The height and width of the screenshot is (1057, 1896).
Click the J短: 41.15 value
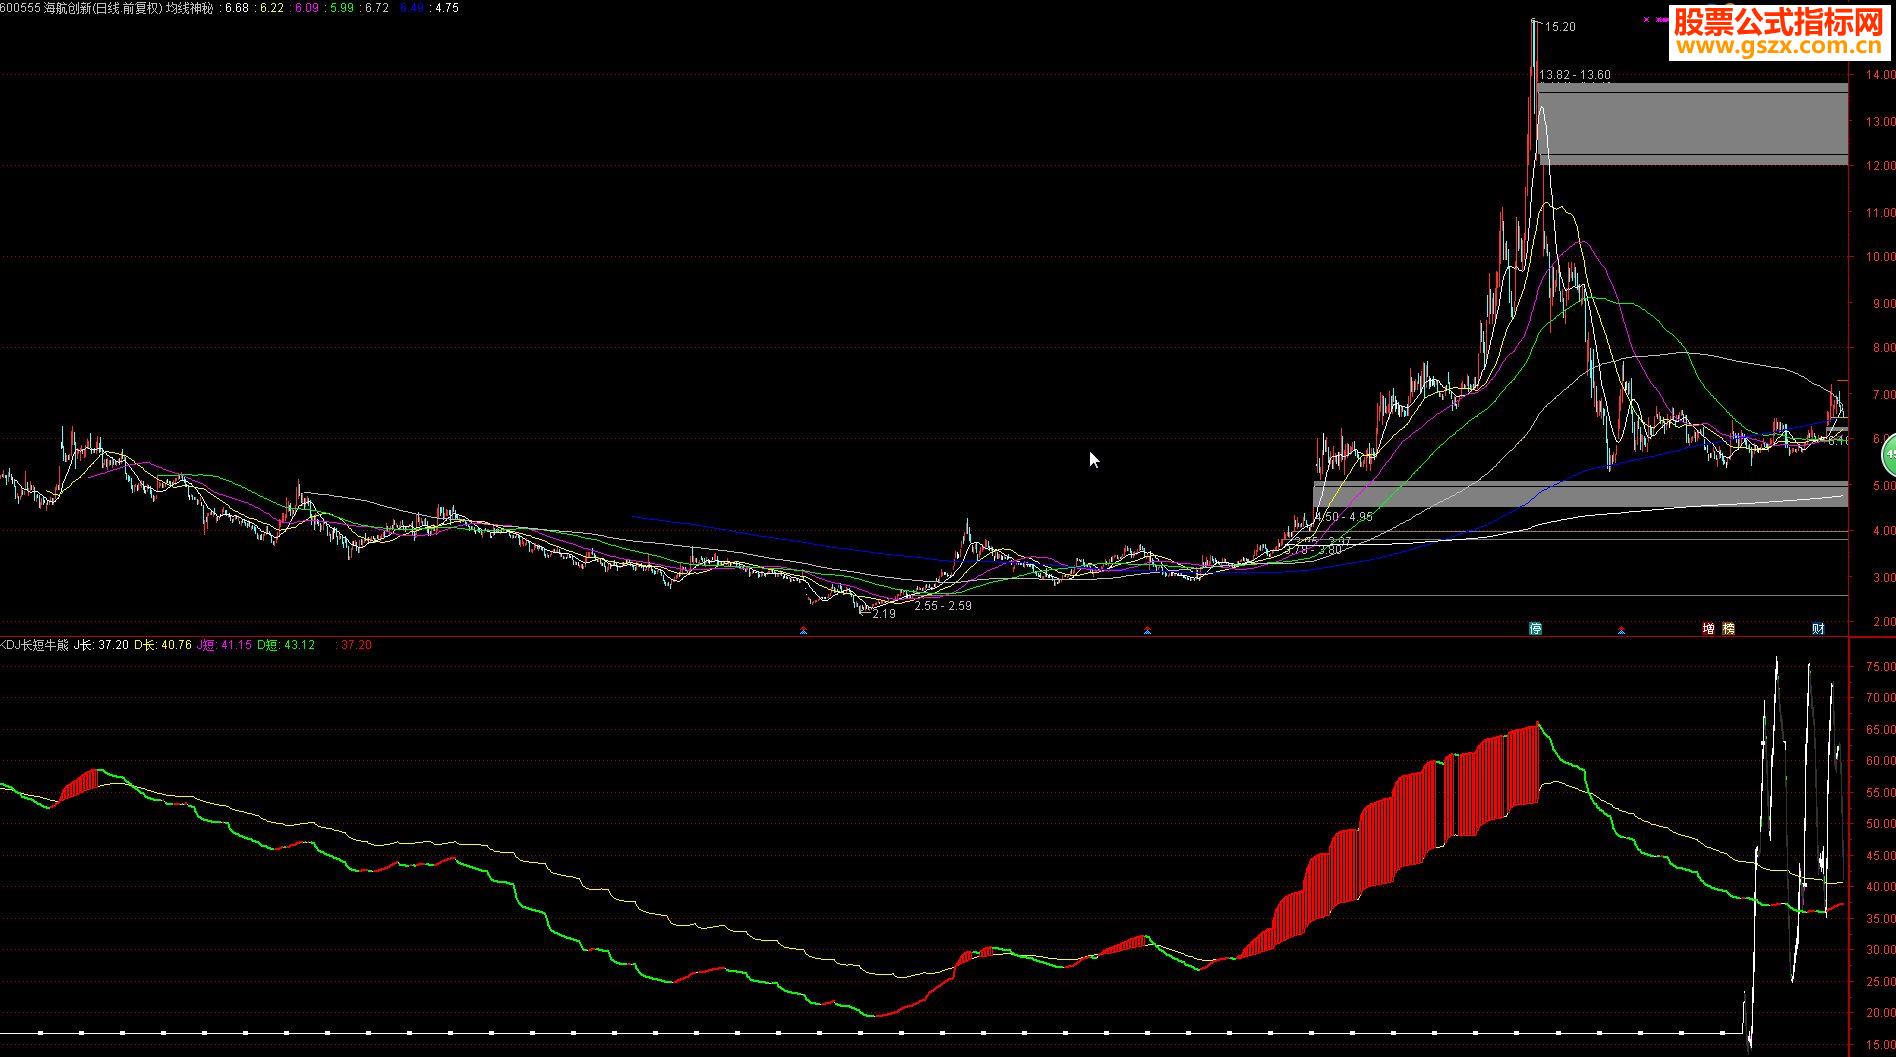pos(225,645)
